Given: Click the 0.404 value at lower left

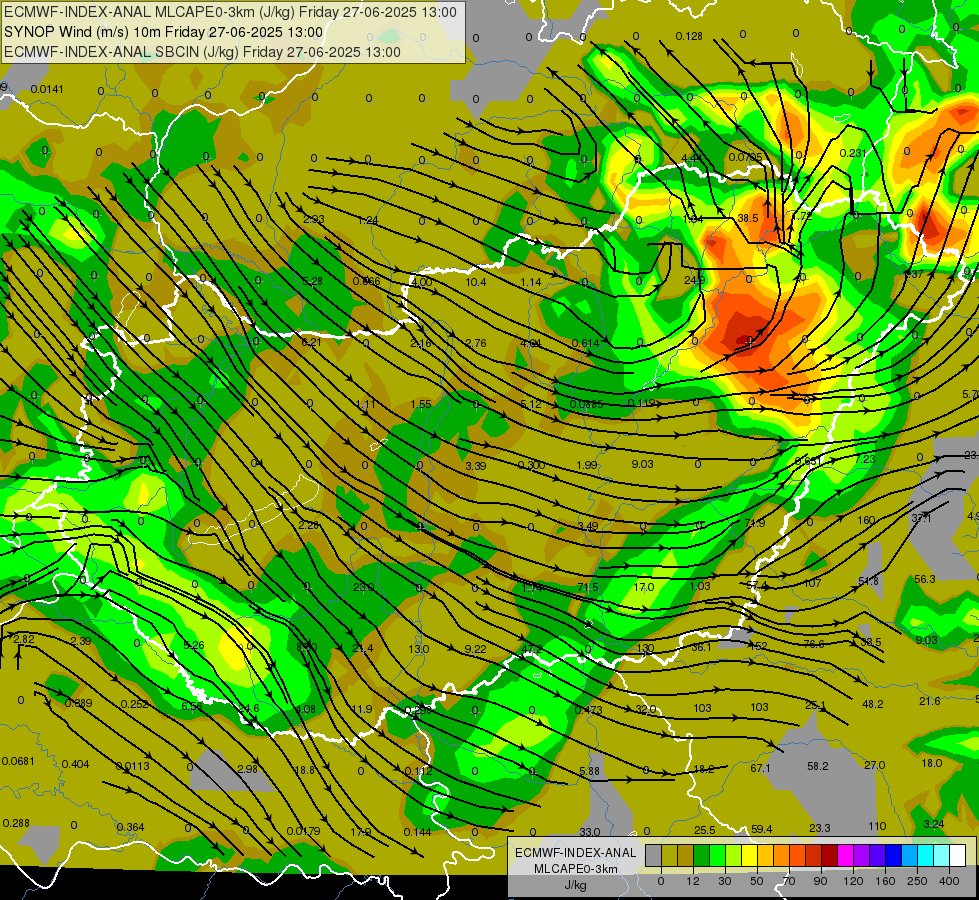Looking at the screenshot, I should pyautogui.click(x=76, y=764).
